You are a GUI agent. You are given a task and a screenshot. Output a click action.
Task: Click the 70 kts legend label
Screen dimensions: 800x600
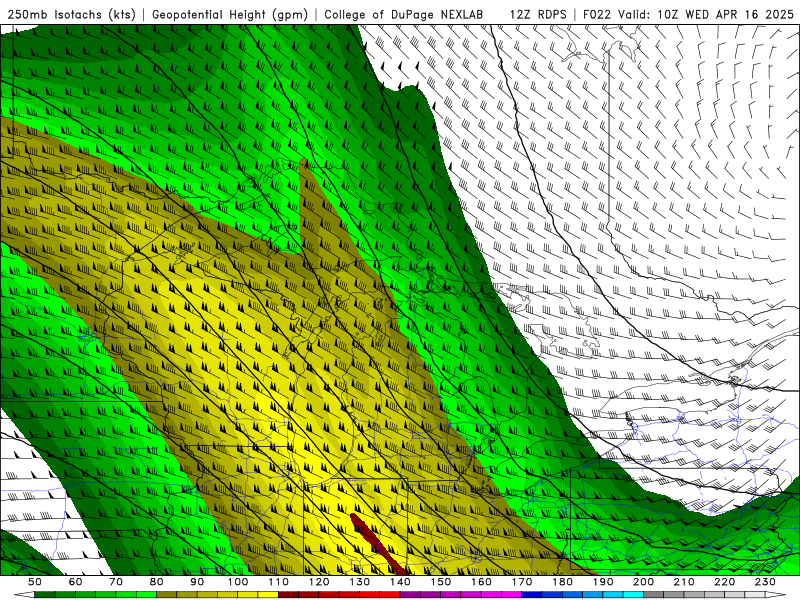[x=116, y=582]
